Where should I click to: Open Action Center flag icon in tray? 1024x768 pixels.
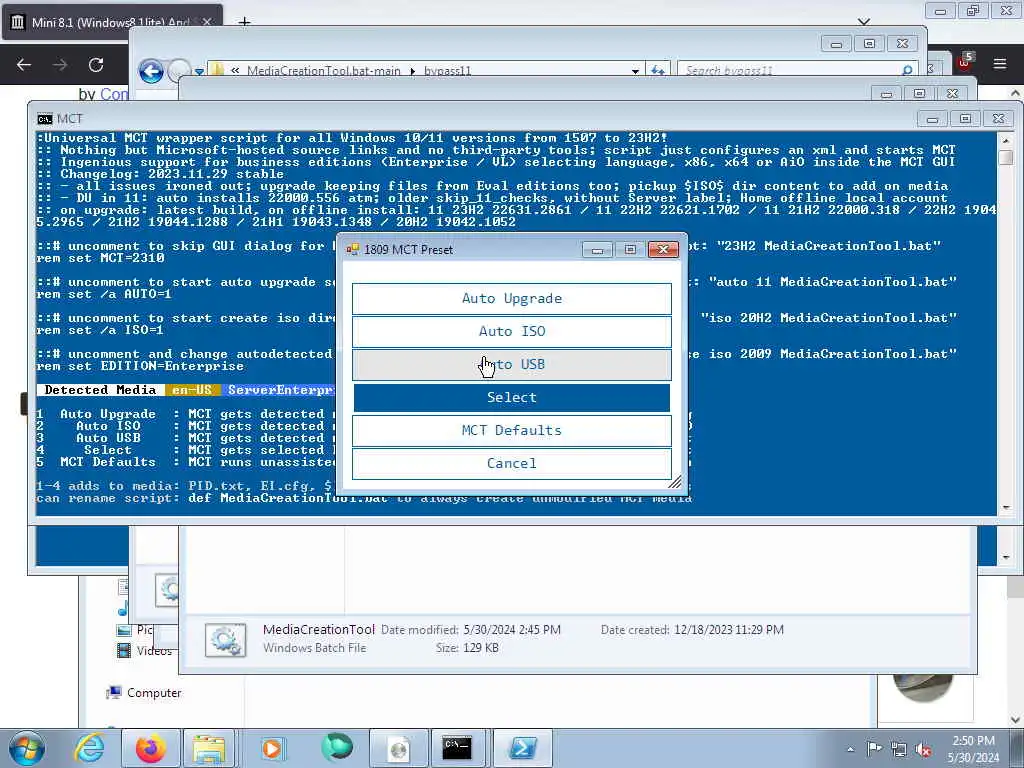[x=874, y=748]
